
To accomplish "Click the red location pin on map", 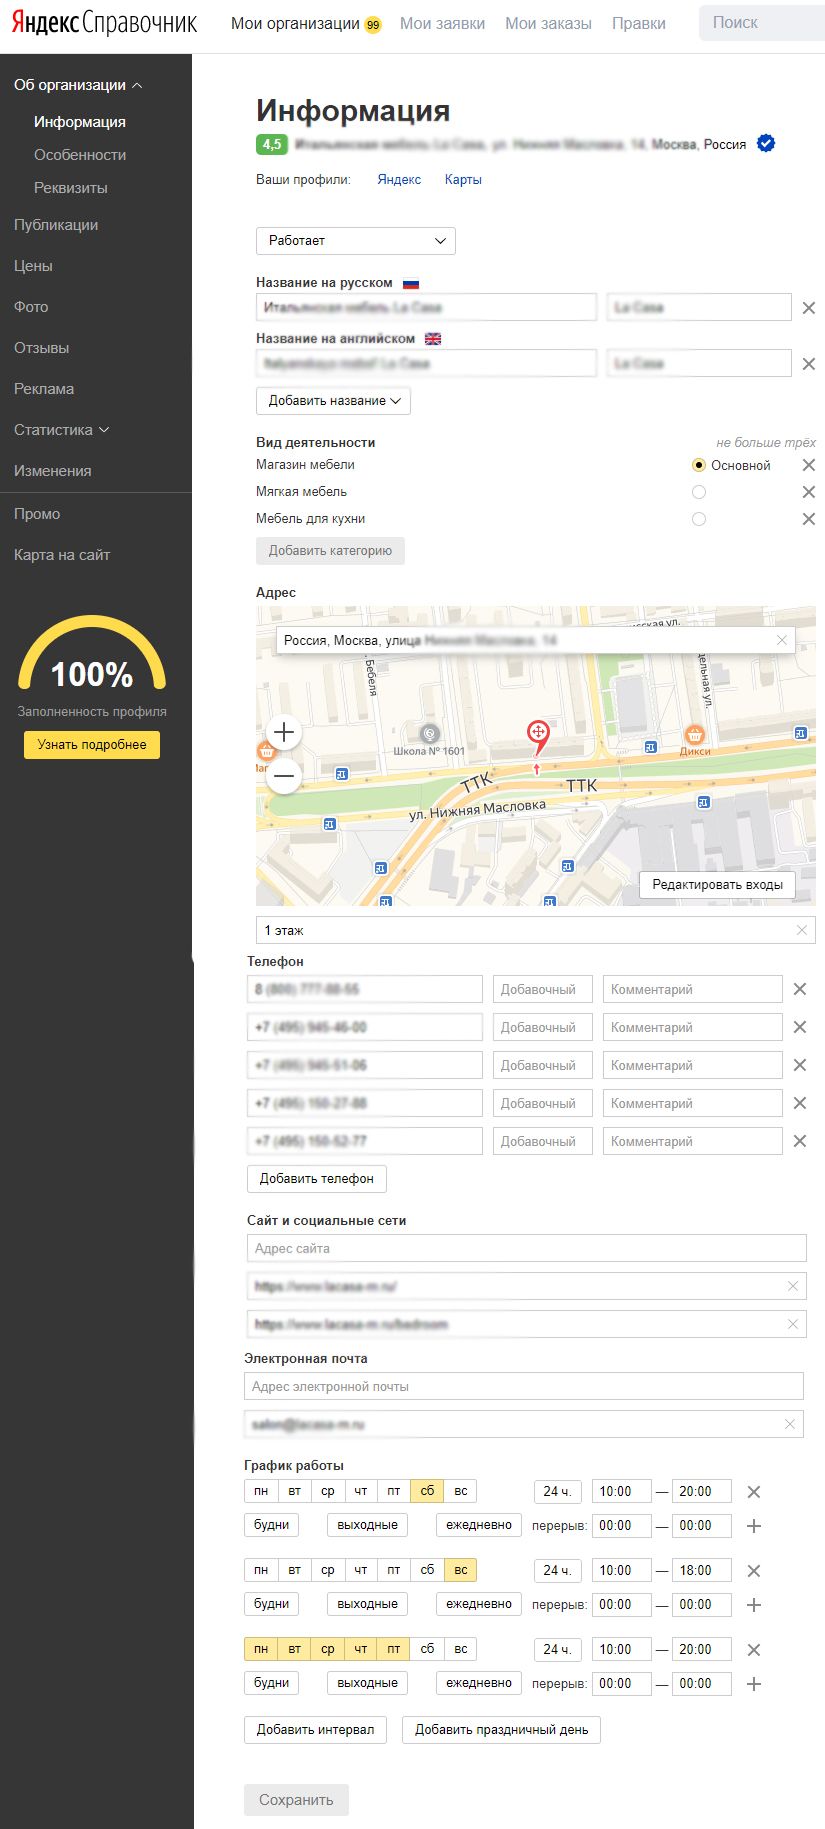I will [x=538, y=738].
